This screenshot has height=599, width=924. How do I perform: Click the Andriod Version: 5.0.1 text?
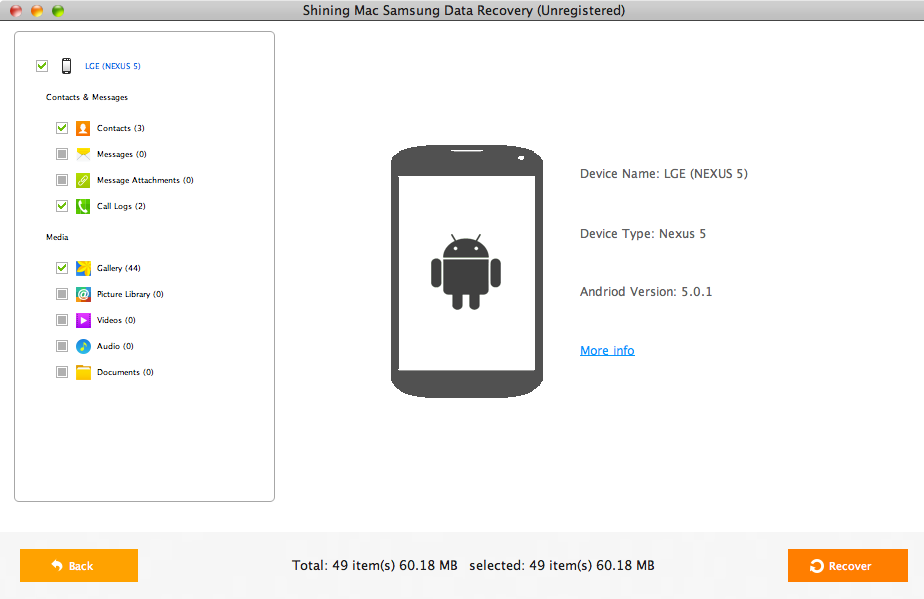point(646,291)
